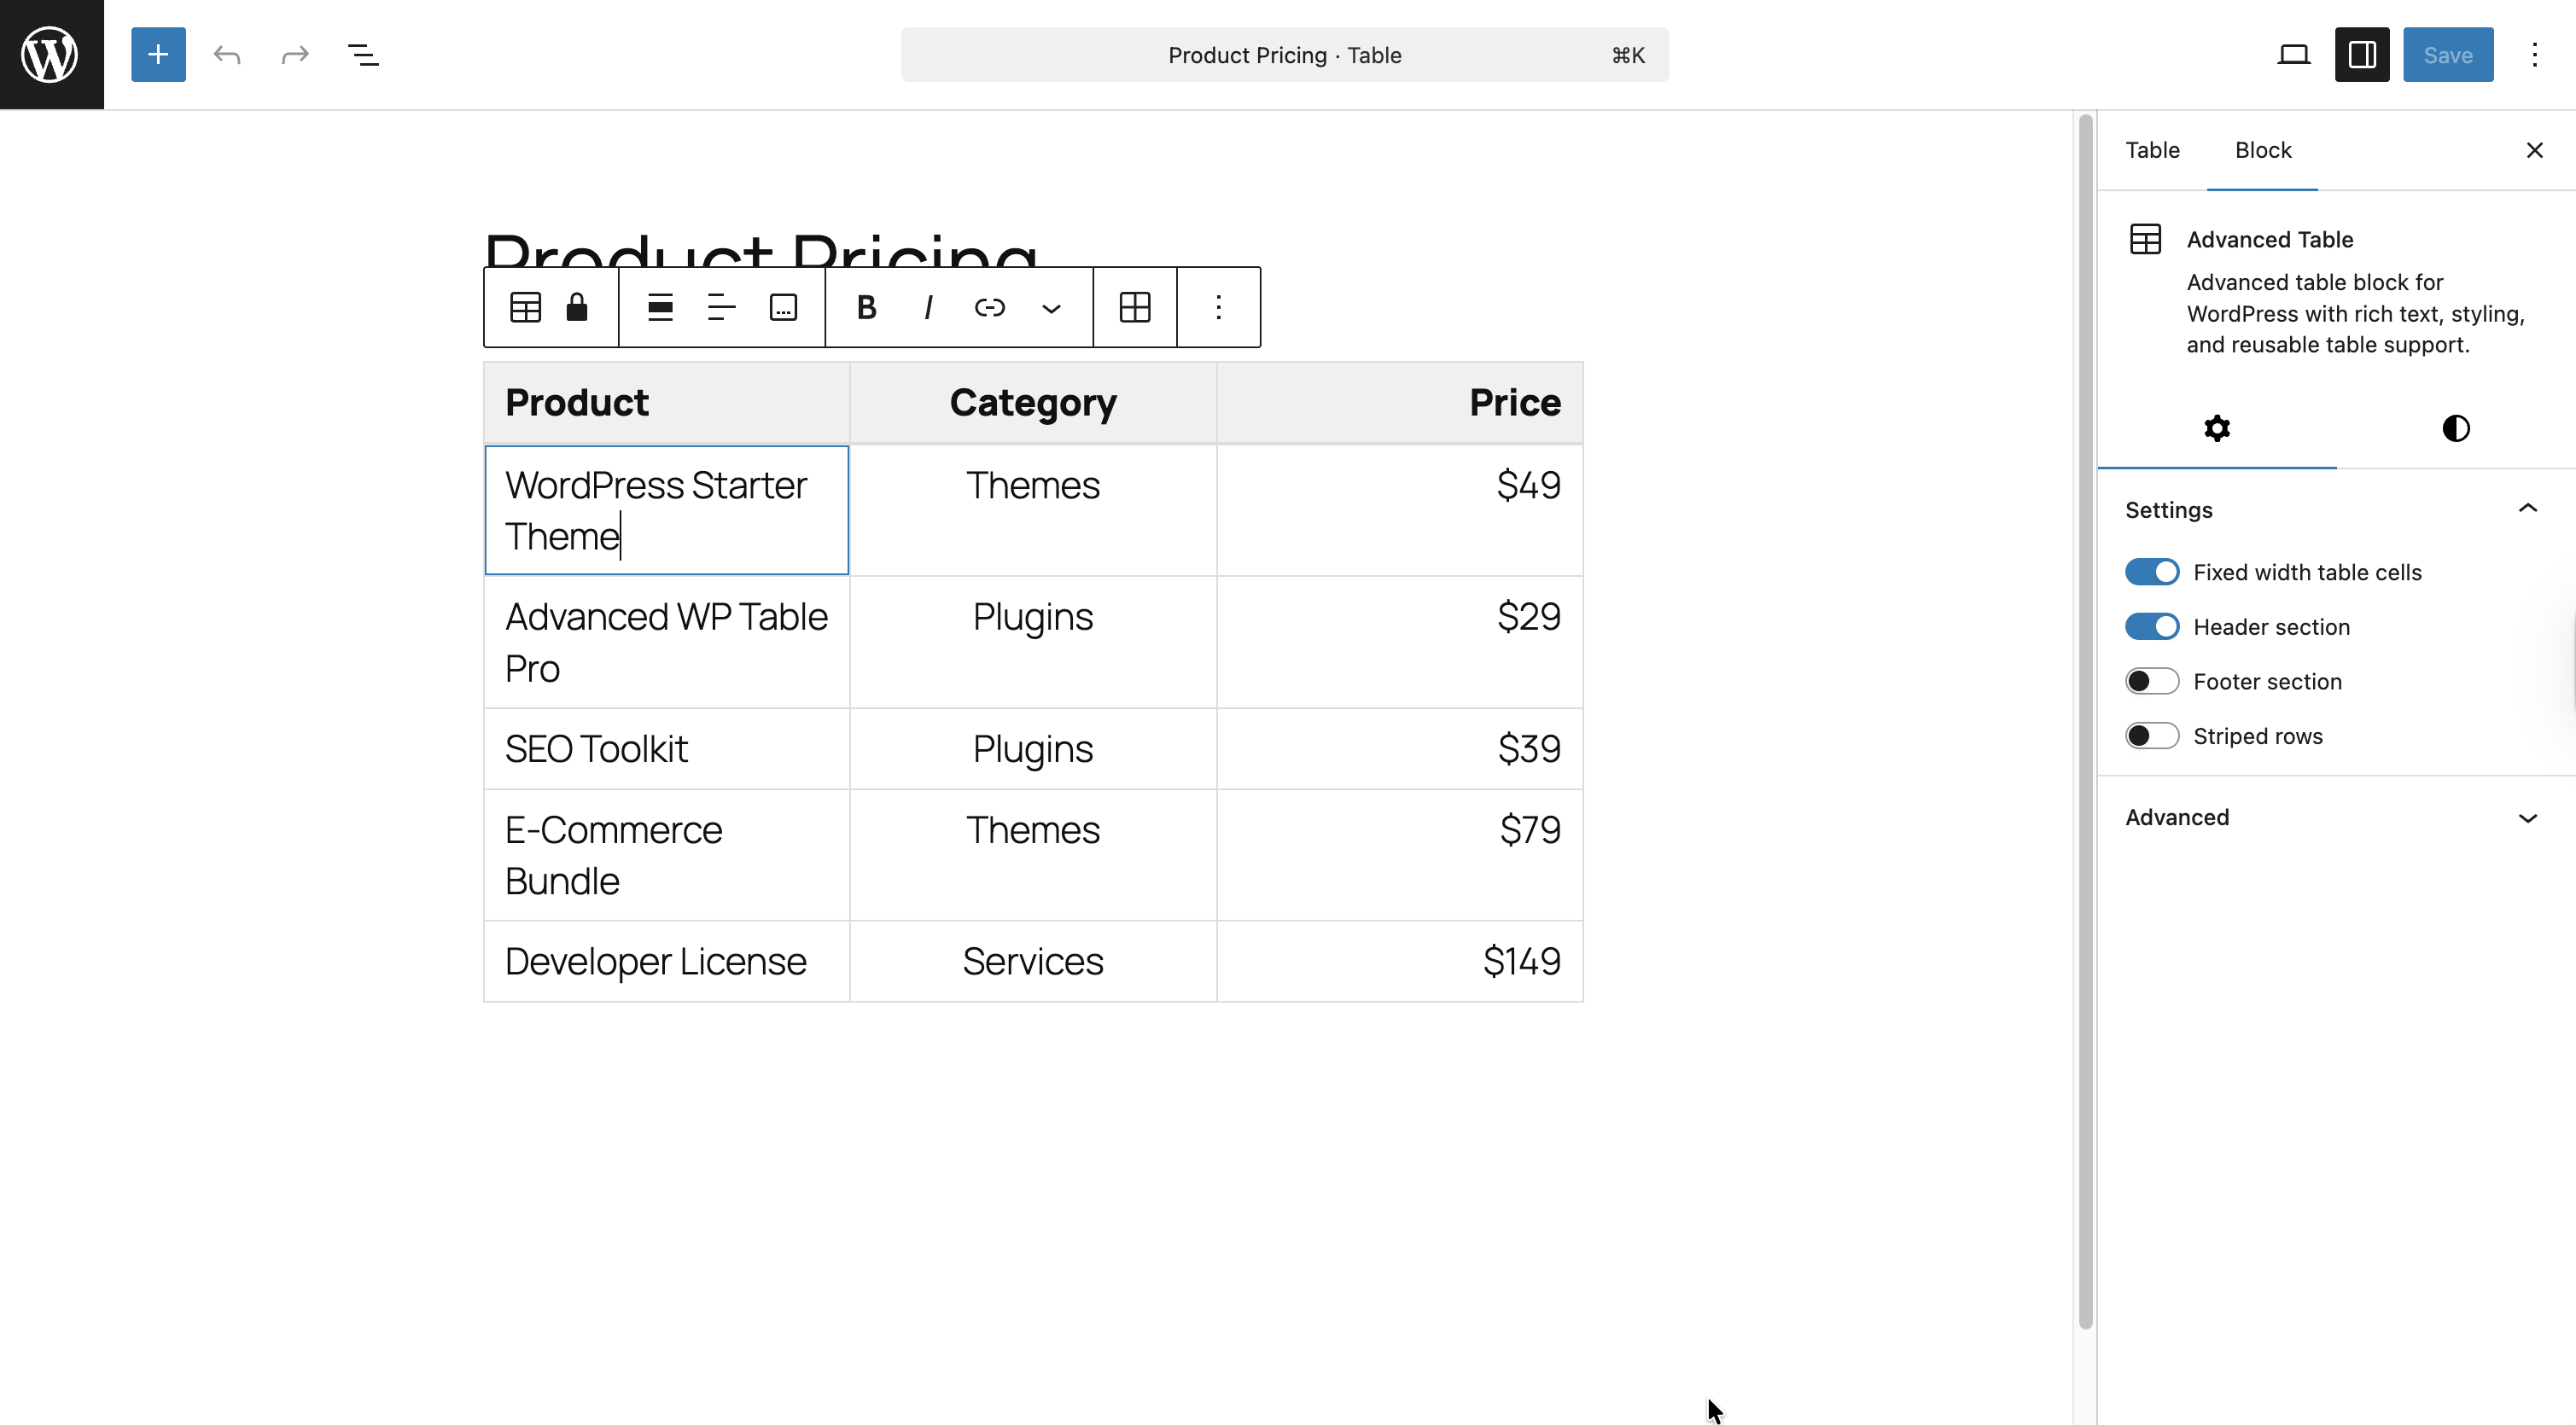The width and height of the screenshot is (2576, 1425).
Task: Click the Themes cell in WordPress Starter row
Action: tap(1033, 510)
